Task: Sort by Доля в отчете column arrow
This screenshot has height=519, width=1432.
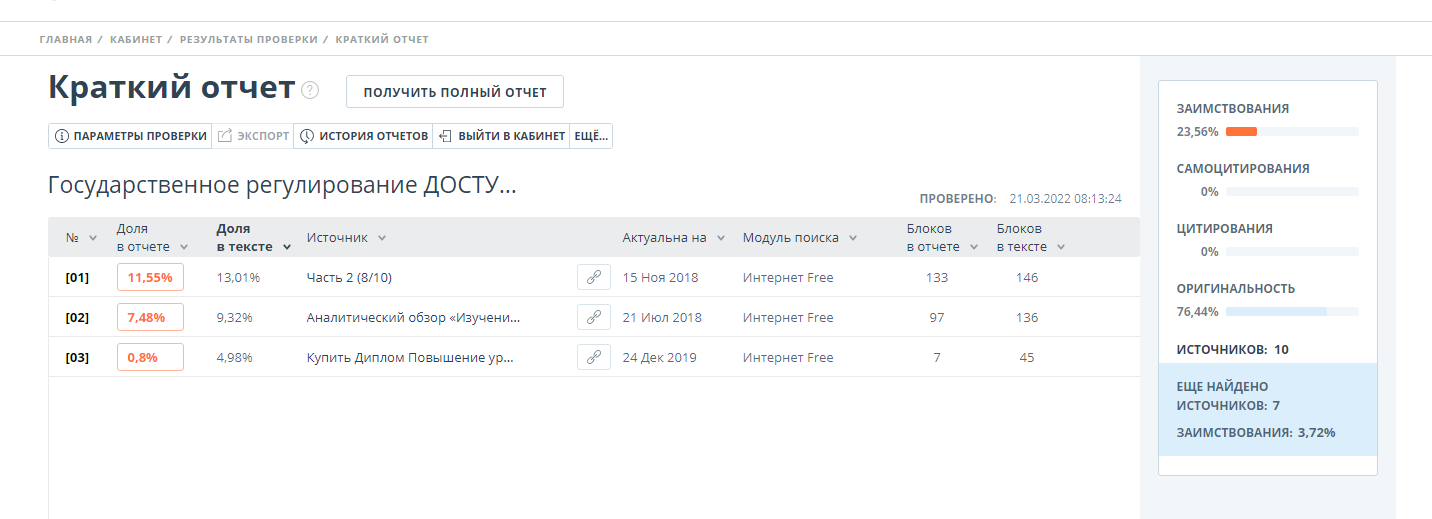Action: tap(184, 247)
